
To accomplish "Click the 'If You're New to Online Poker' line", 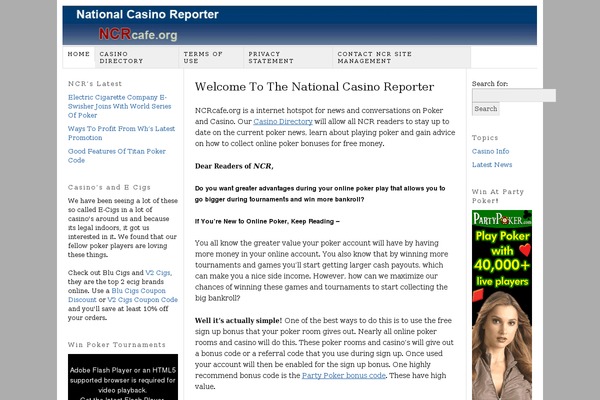I will (x=267, y=221).
